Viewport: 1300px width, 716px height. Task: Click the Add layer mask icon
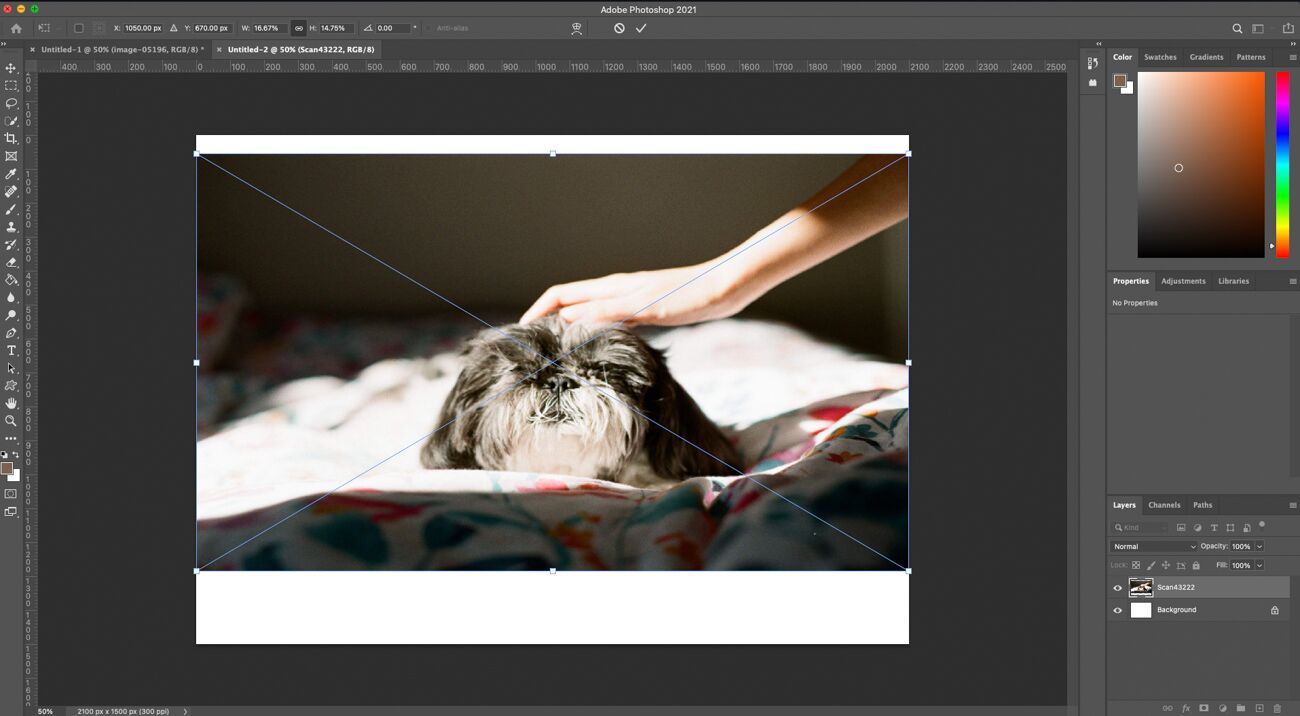tap(1203, 707)
